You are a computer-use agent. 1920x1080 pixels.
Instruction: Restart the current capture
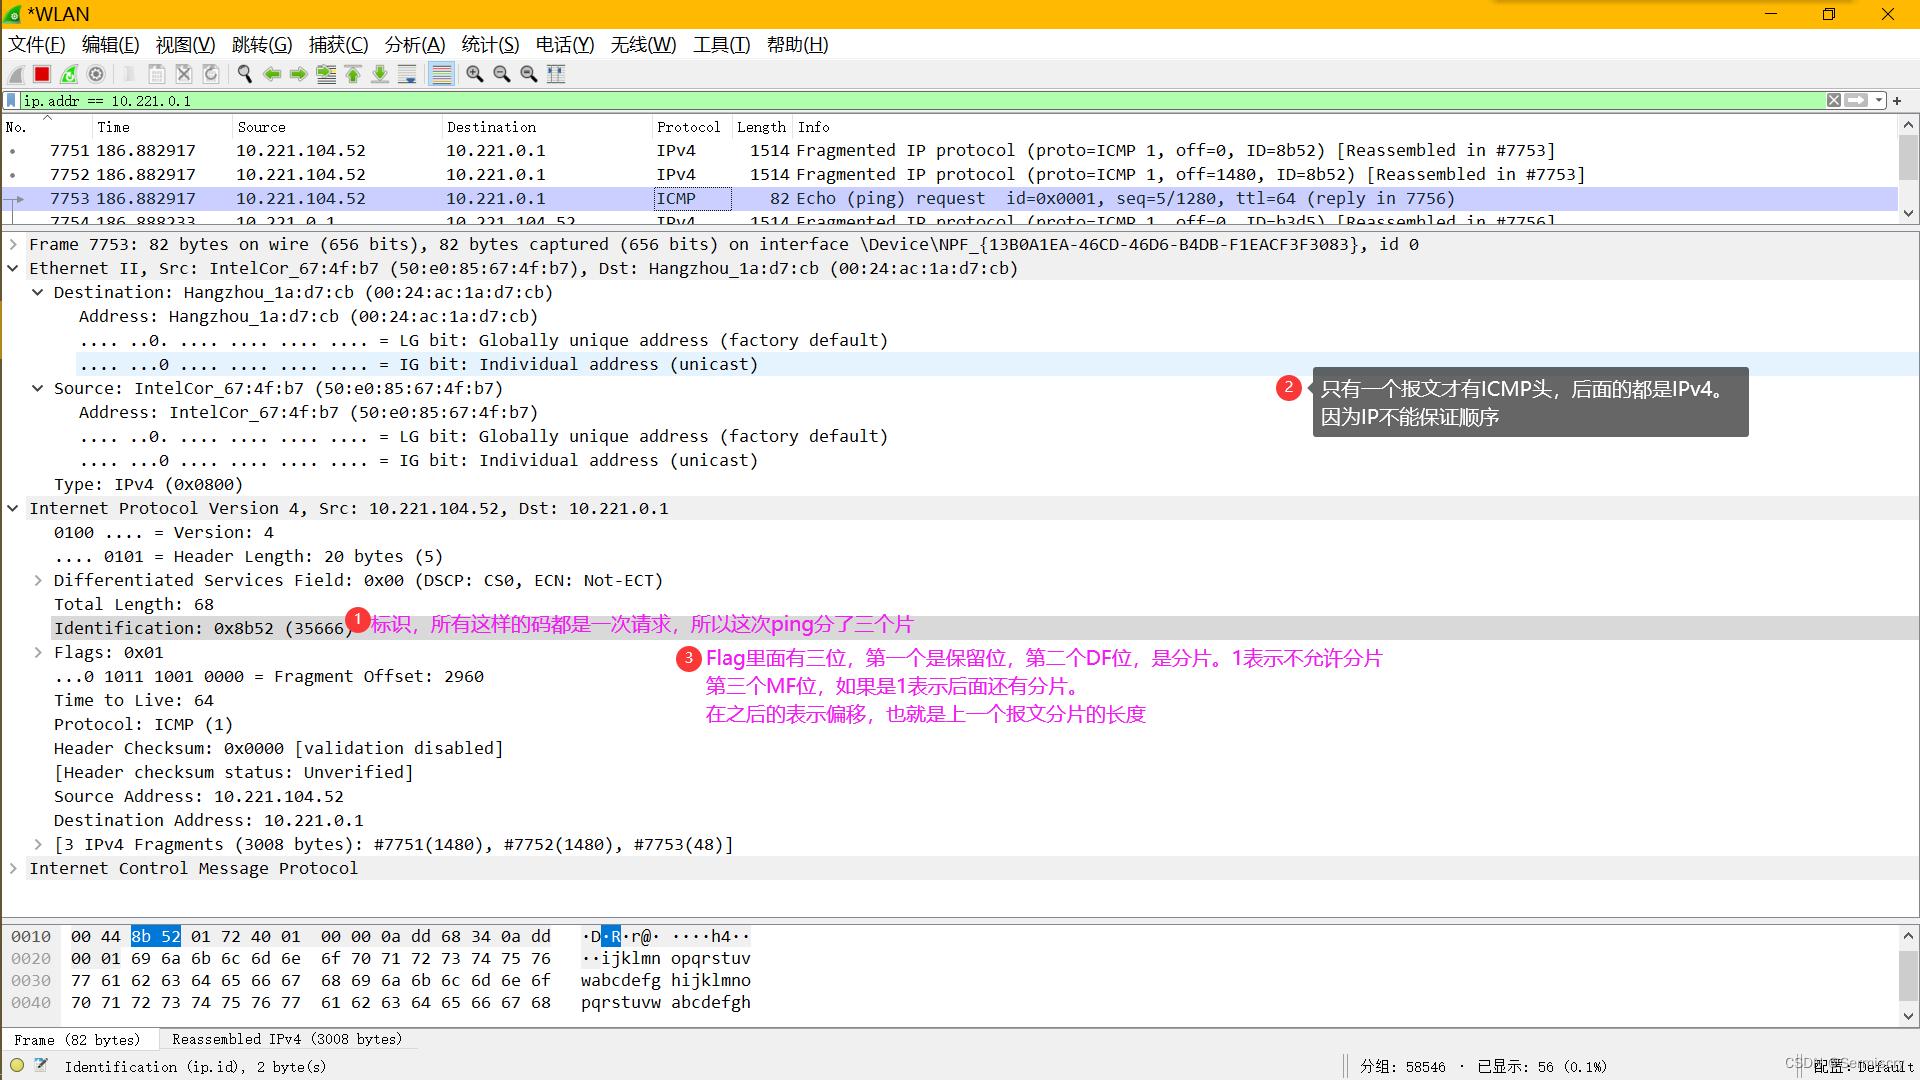click(69, 74)
